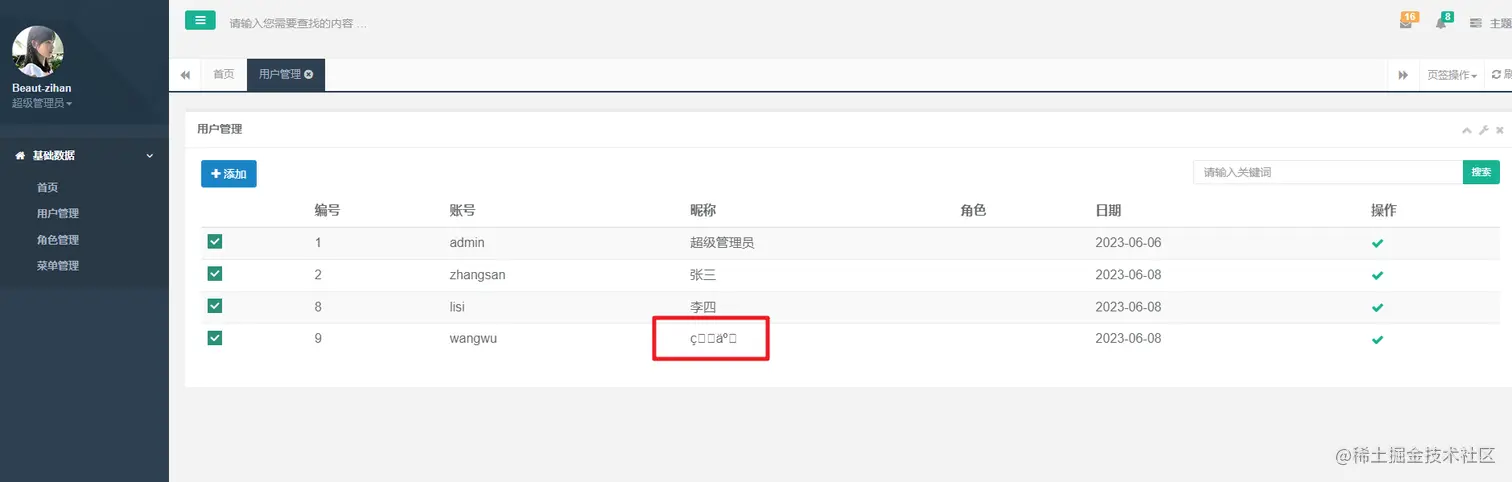Click the 超级管理员 nickname cell in table
Image resolution: width=1512 pixels, height=482 pixels.
click(722, 243)
